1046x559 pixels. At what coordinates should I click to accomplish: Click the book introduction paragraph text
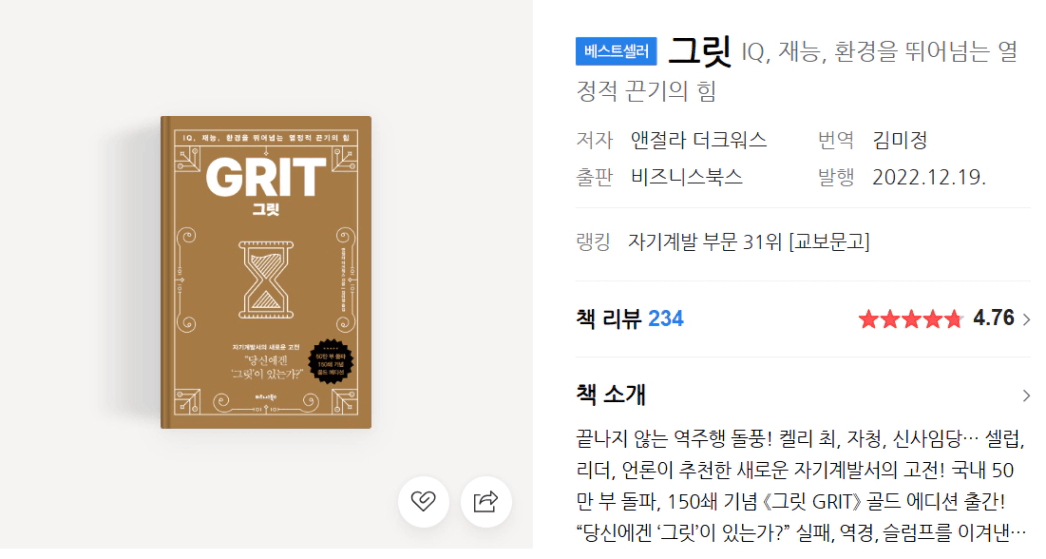800,486
